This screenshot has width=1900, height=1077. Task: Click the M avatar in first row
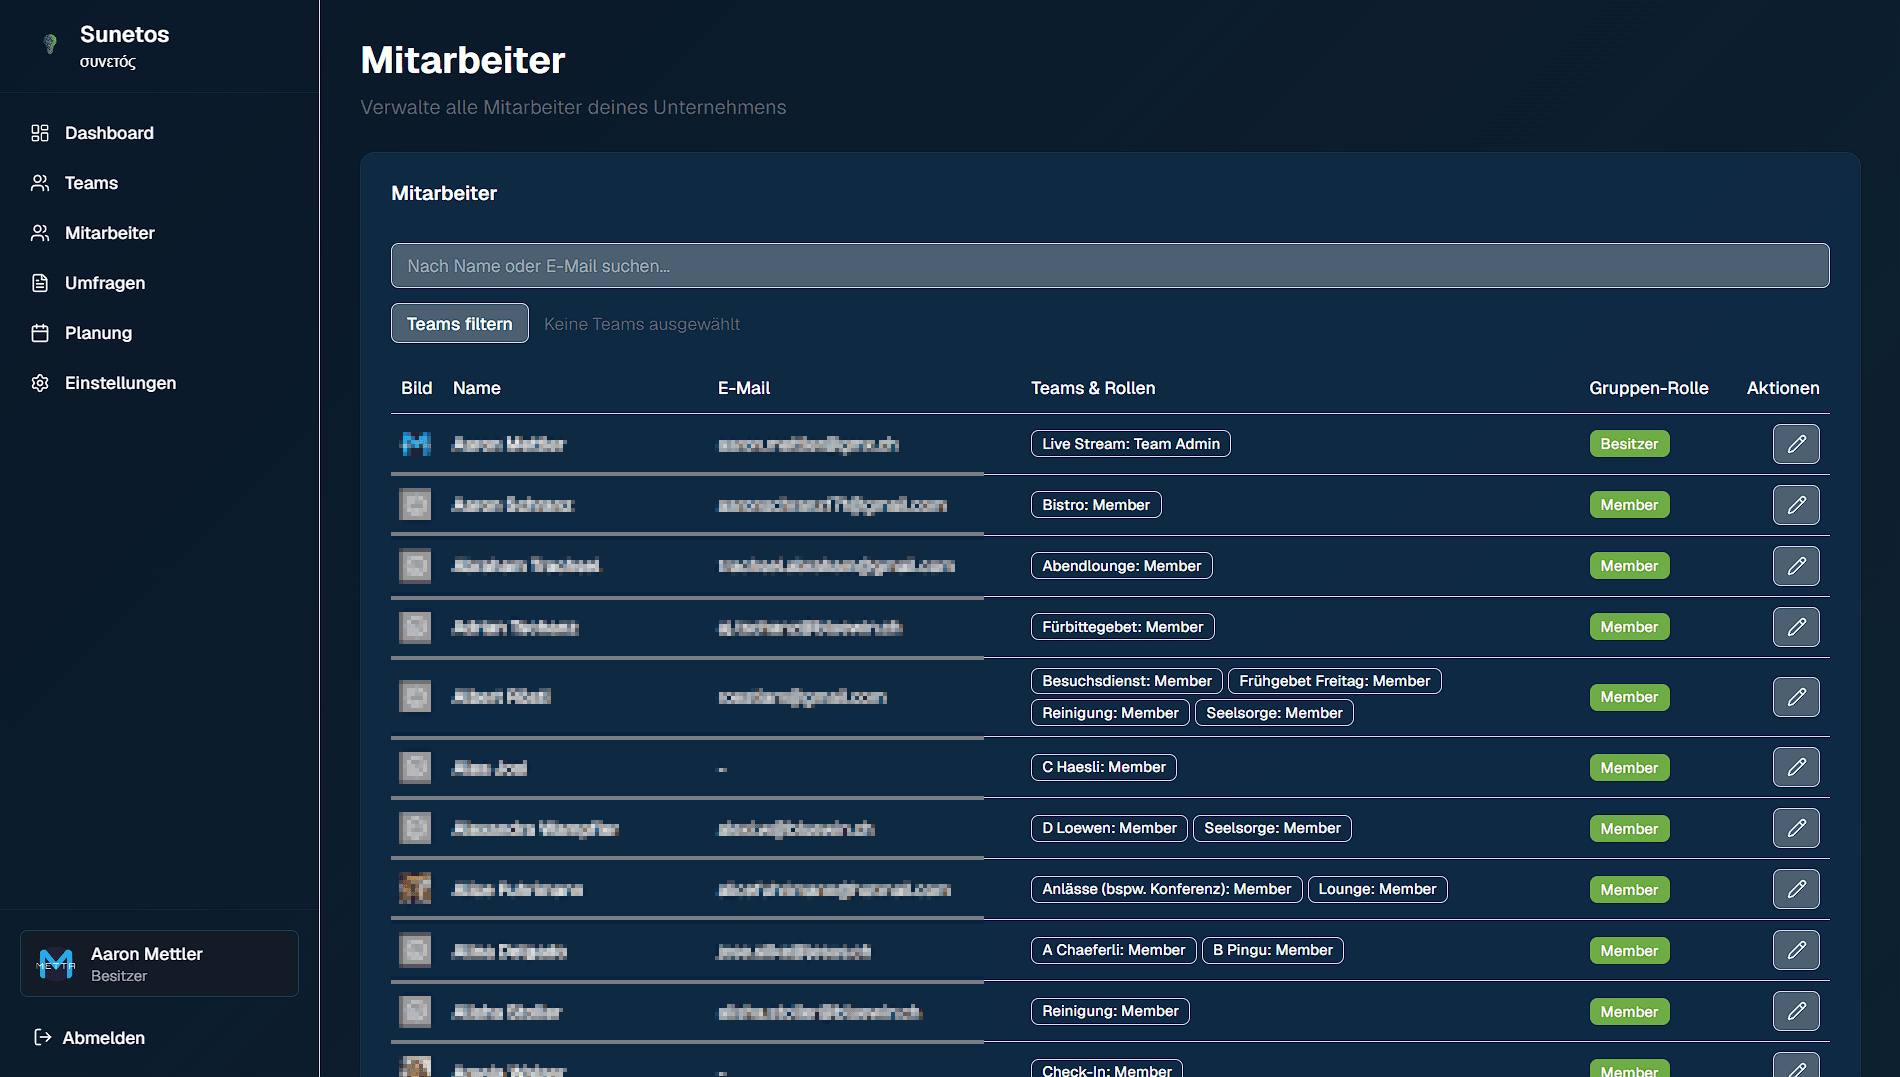(x=415, y=443)
